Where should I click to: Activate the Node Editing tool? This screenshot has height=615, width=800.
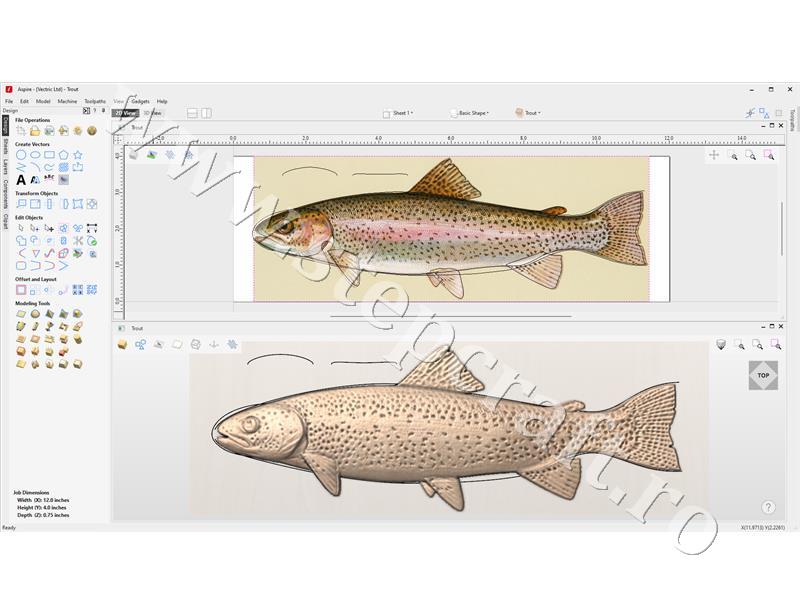click(35, 228)
